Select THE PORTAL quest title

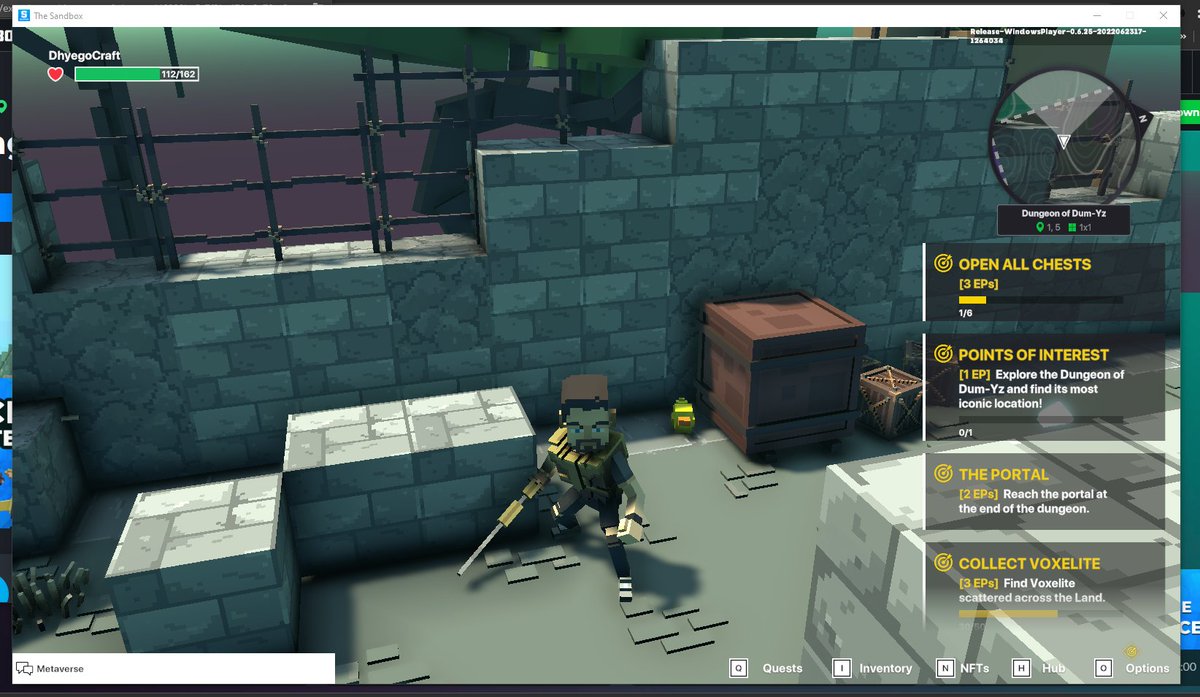tap(1004, 475)
